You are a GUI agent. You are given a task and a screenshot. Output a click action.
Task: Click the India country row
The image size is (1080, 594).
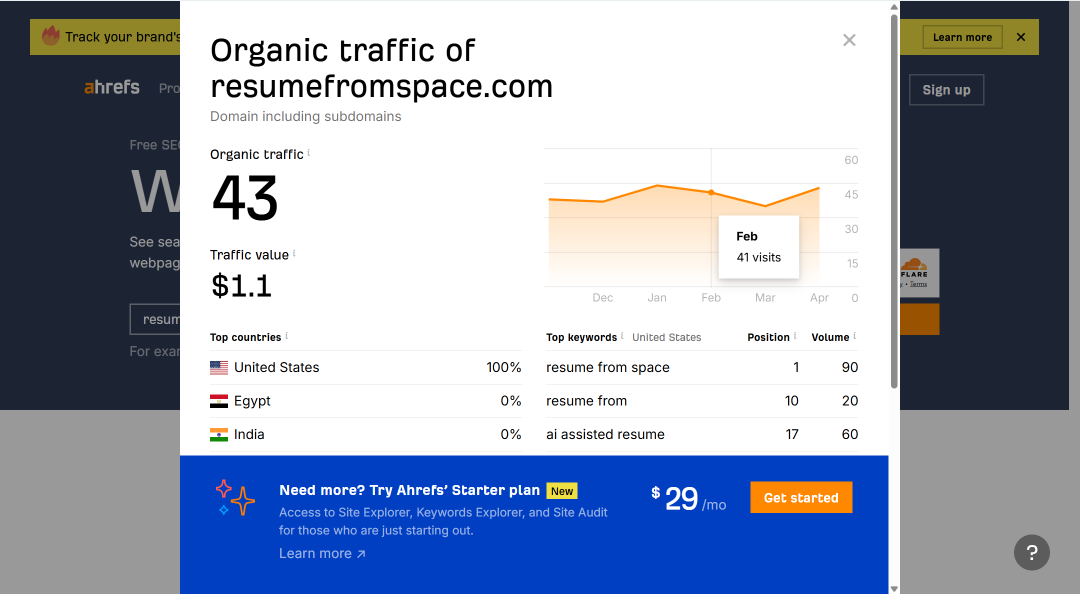[366, 435]
